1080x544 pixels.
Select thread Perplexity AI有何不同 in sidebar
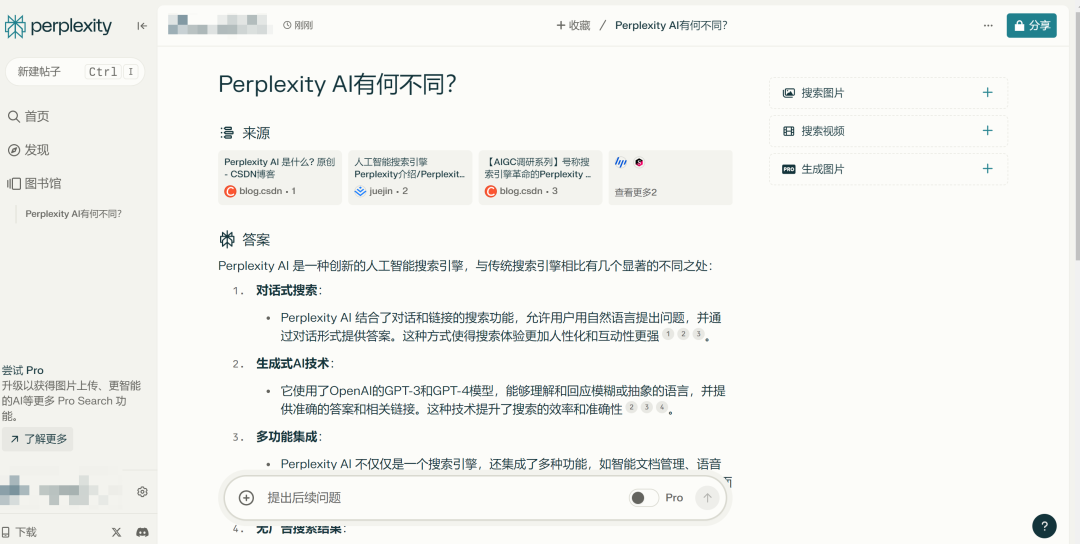point(74,213)
